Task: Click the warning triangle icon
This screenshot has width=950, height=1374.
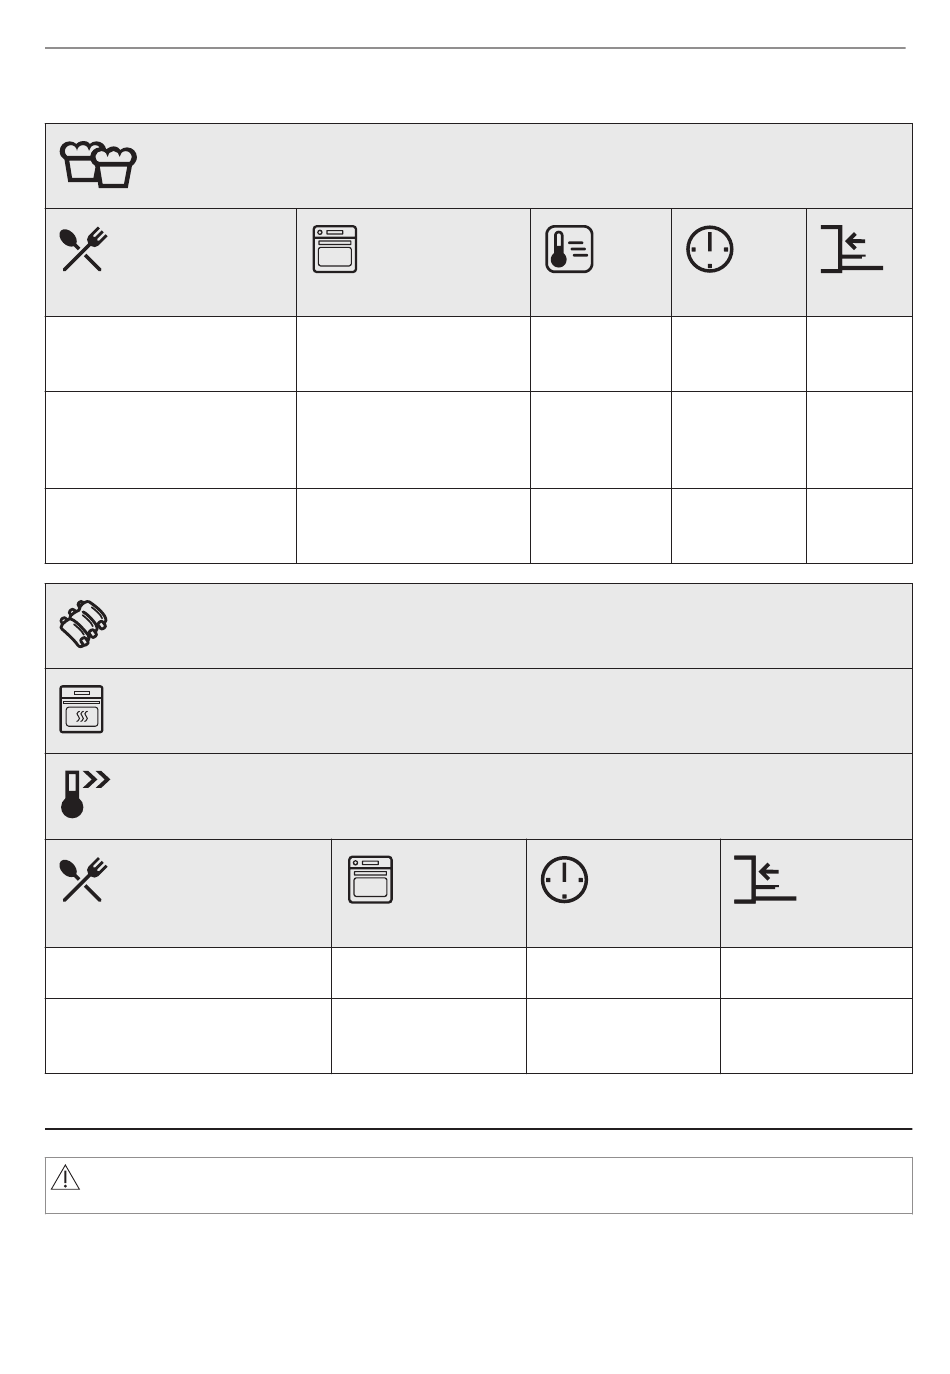Action: pos(65,1178)
